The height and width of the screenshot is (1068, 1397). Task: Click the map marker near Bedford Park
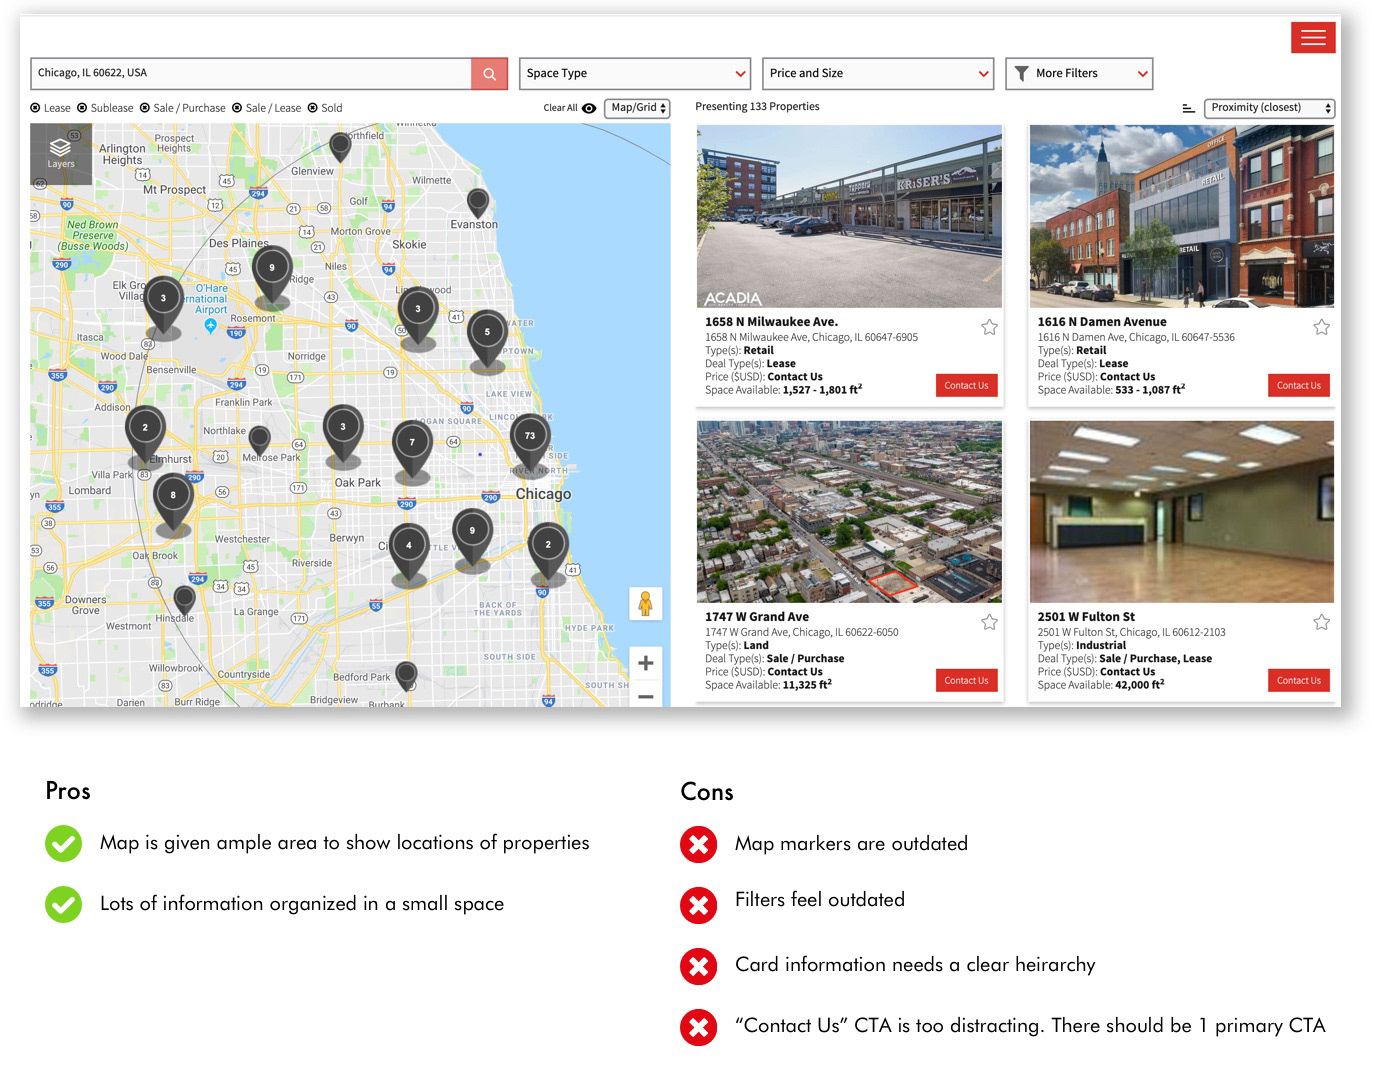(x=406, y=674)
